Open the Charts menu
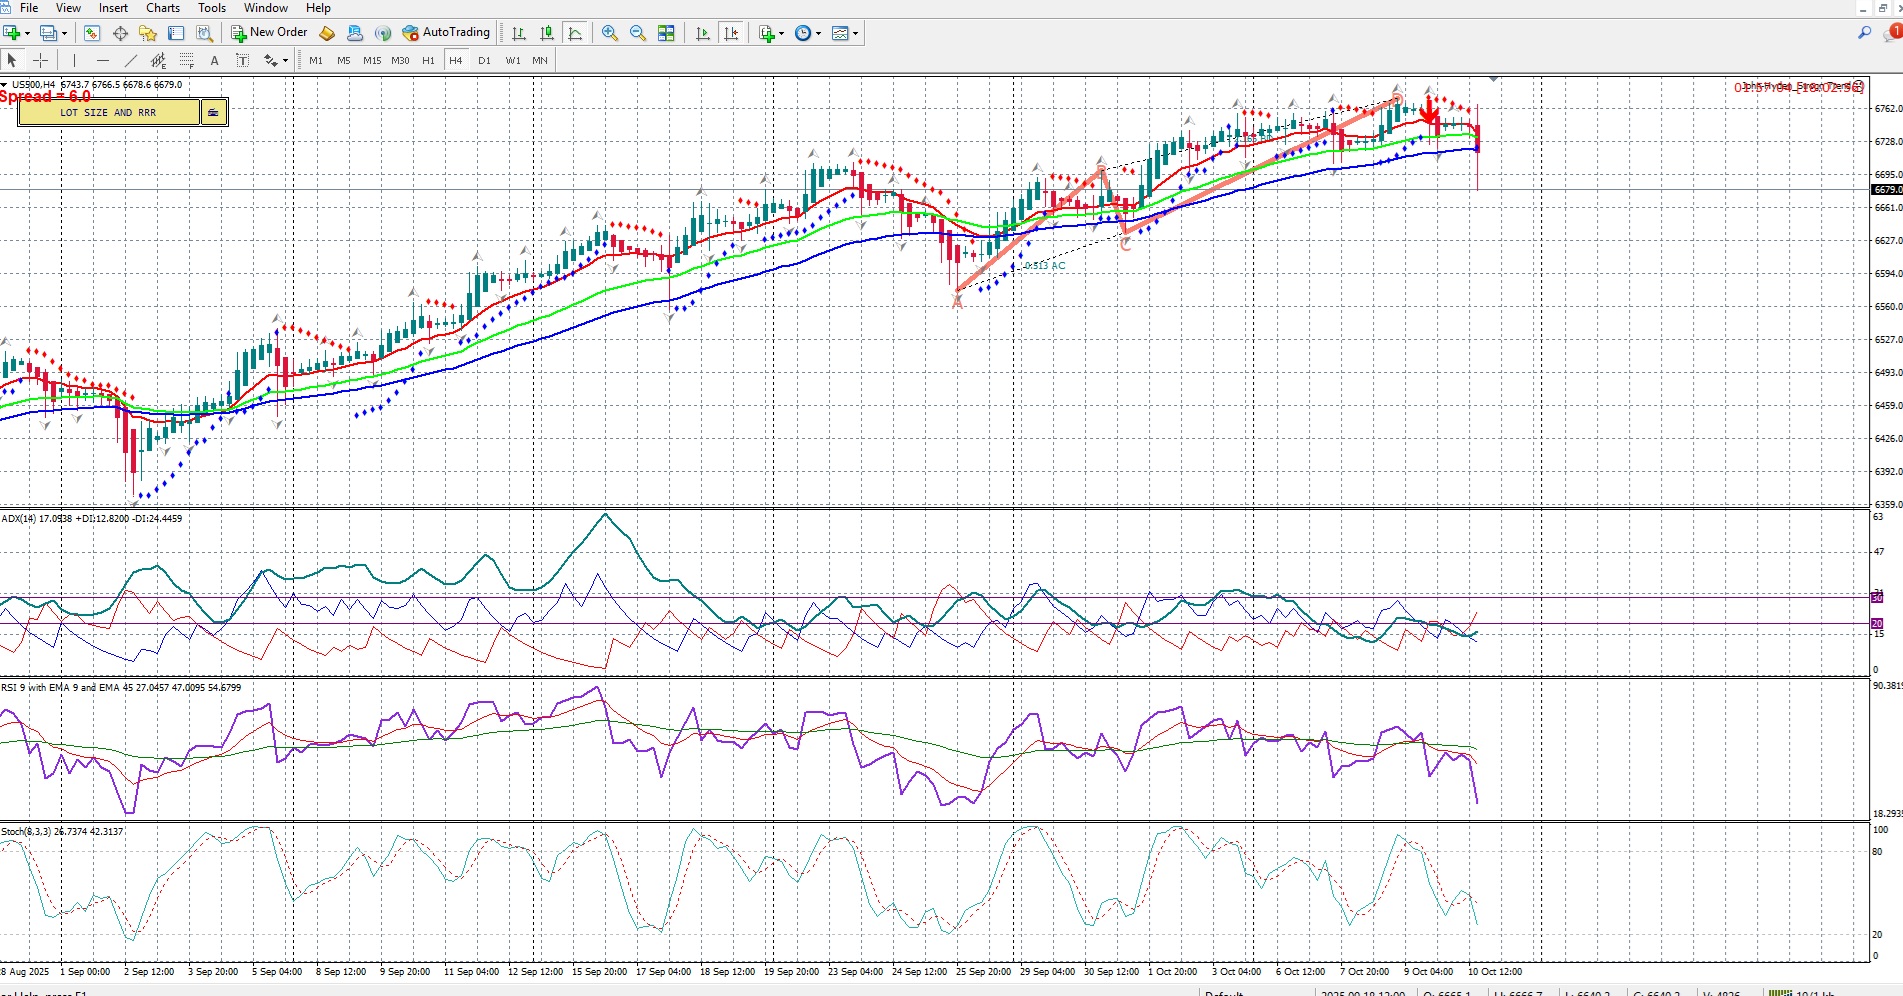The width and height of the screenshot is (1903, 996). 163,8
